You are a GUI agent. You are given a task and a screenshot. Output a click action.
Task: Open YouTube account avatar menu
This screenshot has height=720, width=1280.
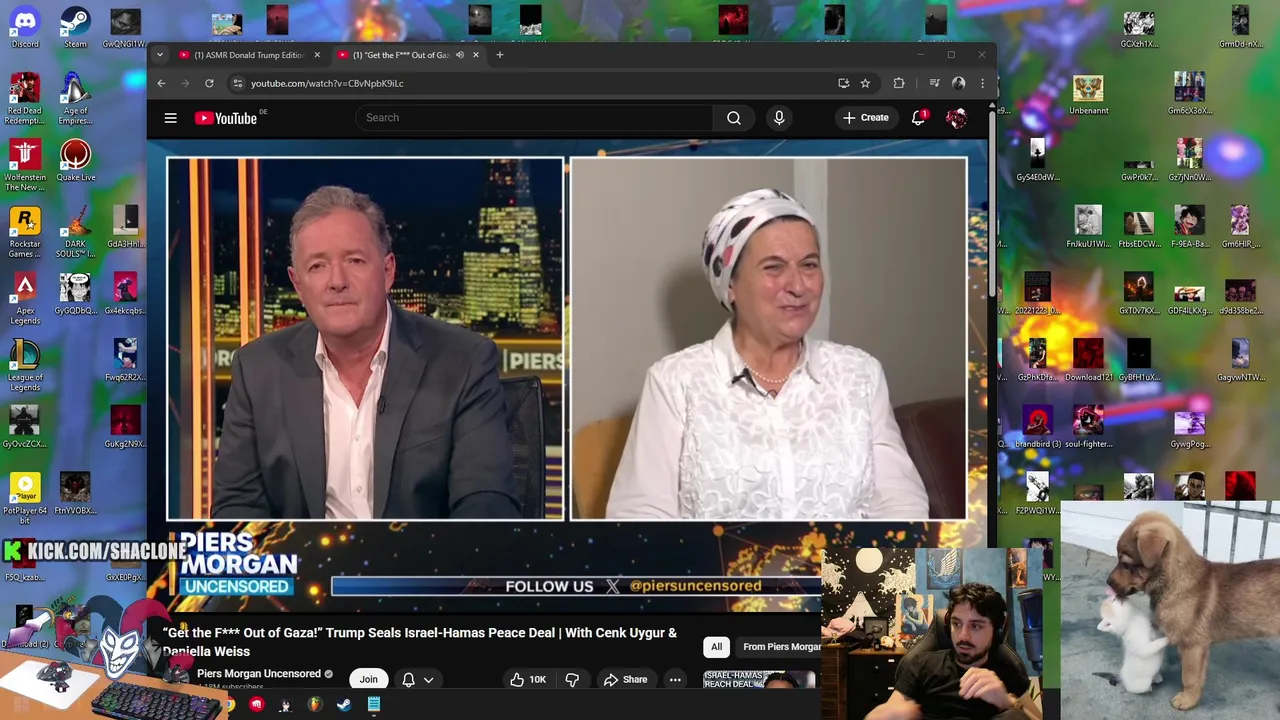point(957,118)
